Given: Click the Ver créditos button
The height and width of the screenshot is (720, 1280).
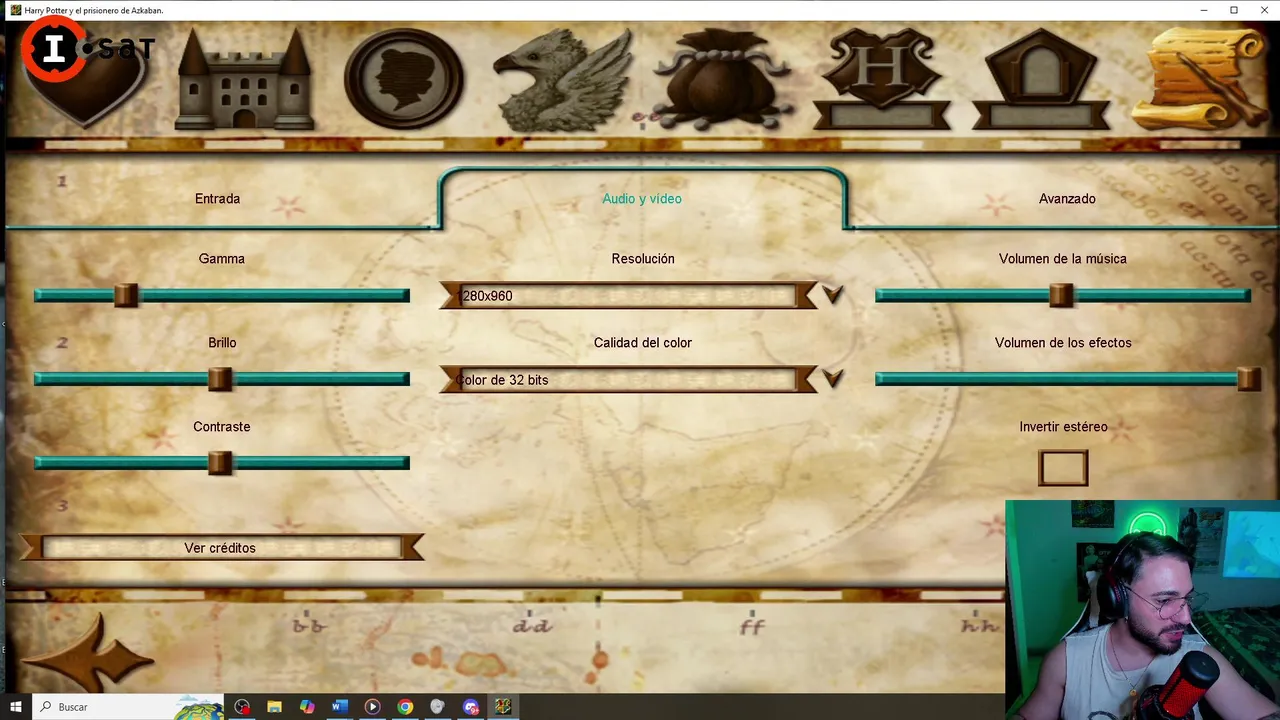Looking at the screenshot, I should (221, 547).
